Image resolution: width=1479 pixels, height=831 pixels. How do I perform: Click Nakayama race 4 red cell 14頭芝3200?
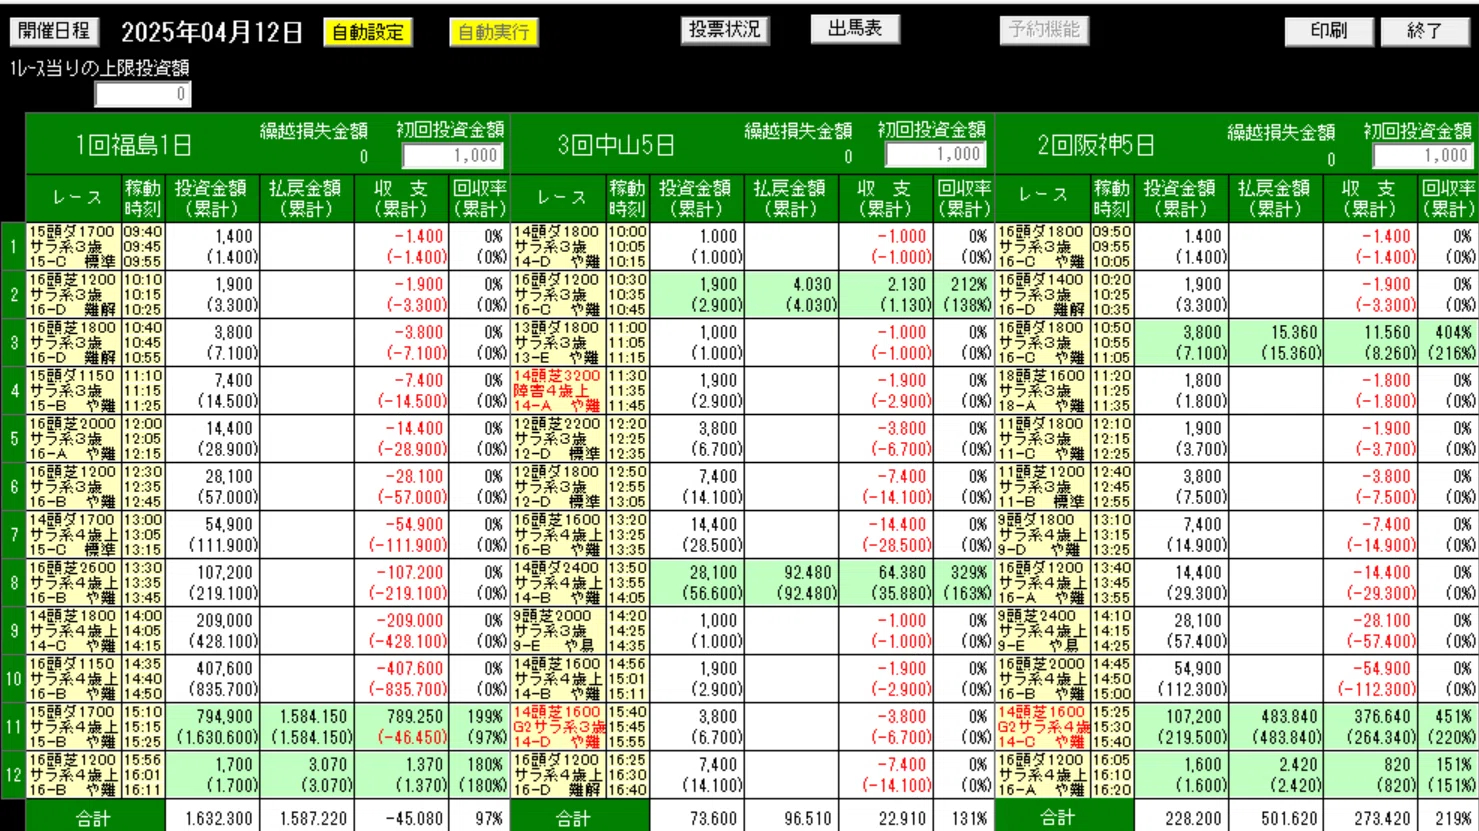click(557, 376)
